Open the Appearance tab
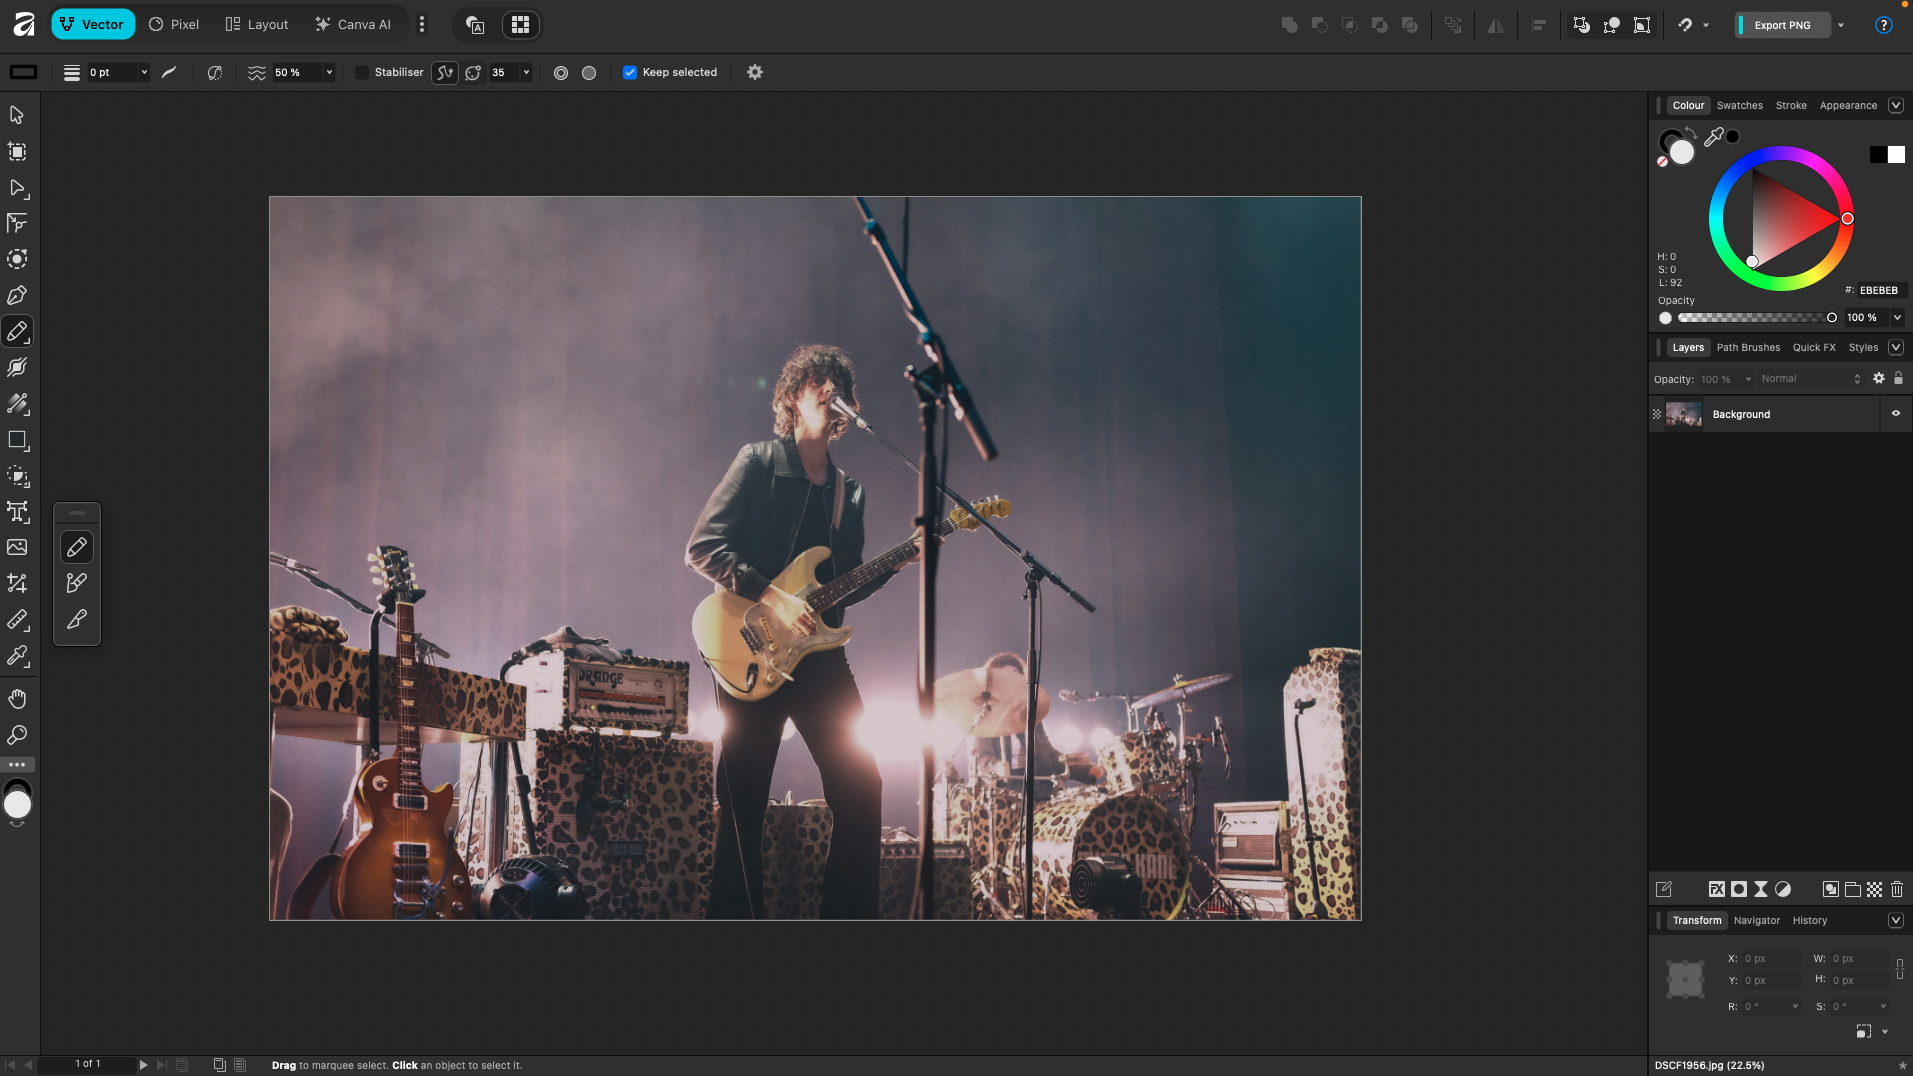Viewport: 1913px width, 1076px height. pyautogui.click(x=1848, y=106)
